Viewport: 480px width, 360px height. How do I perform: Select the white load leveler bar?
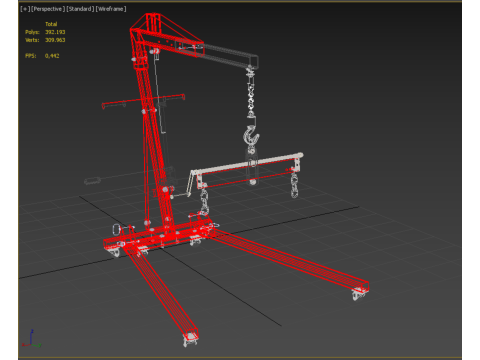247,165
